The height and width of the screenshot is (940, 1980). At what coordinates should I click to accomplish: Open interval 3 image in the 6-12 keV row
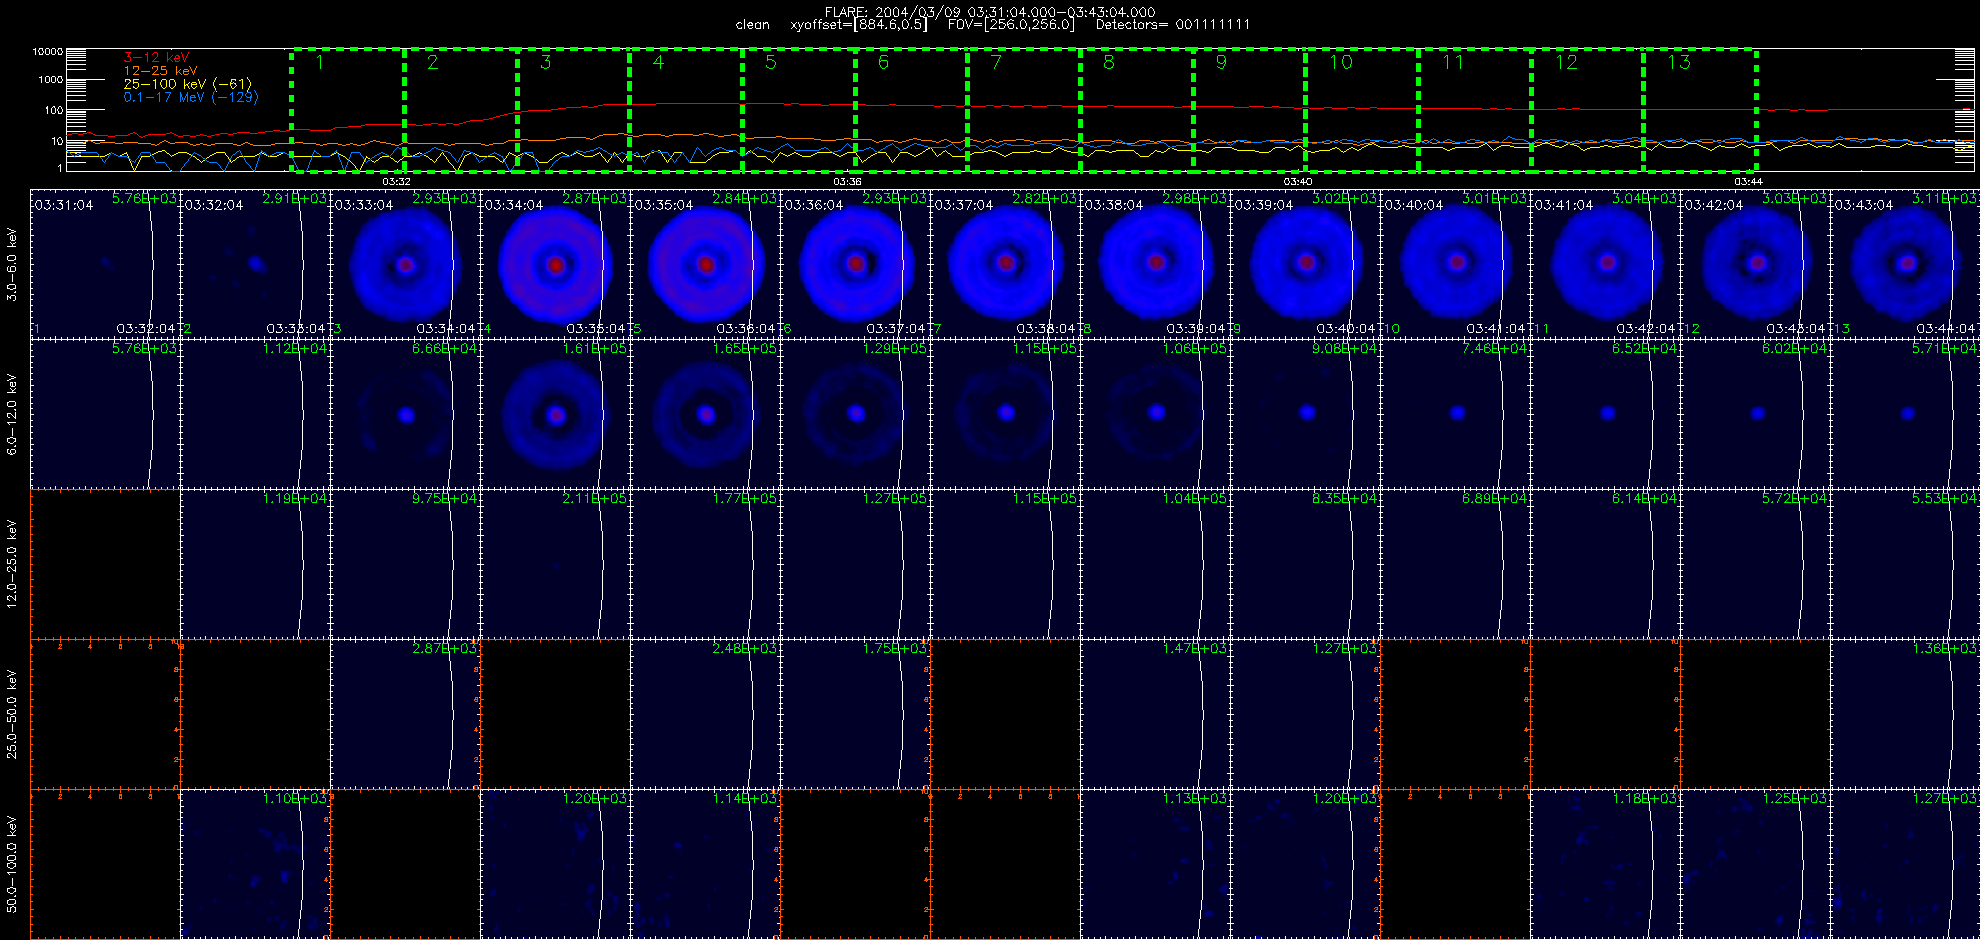click(x=406, y=414)
